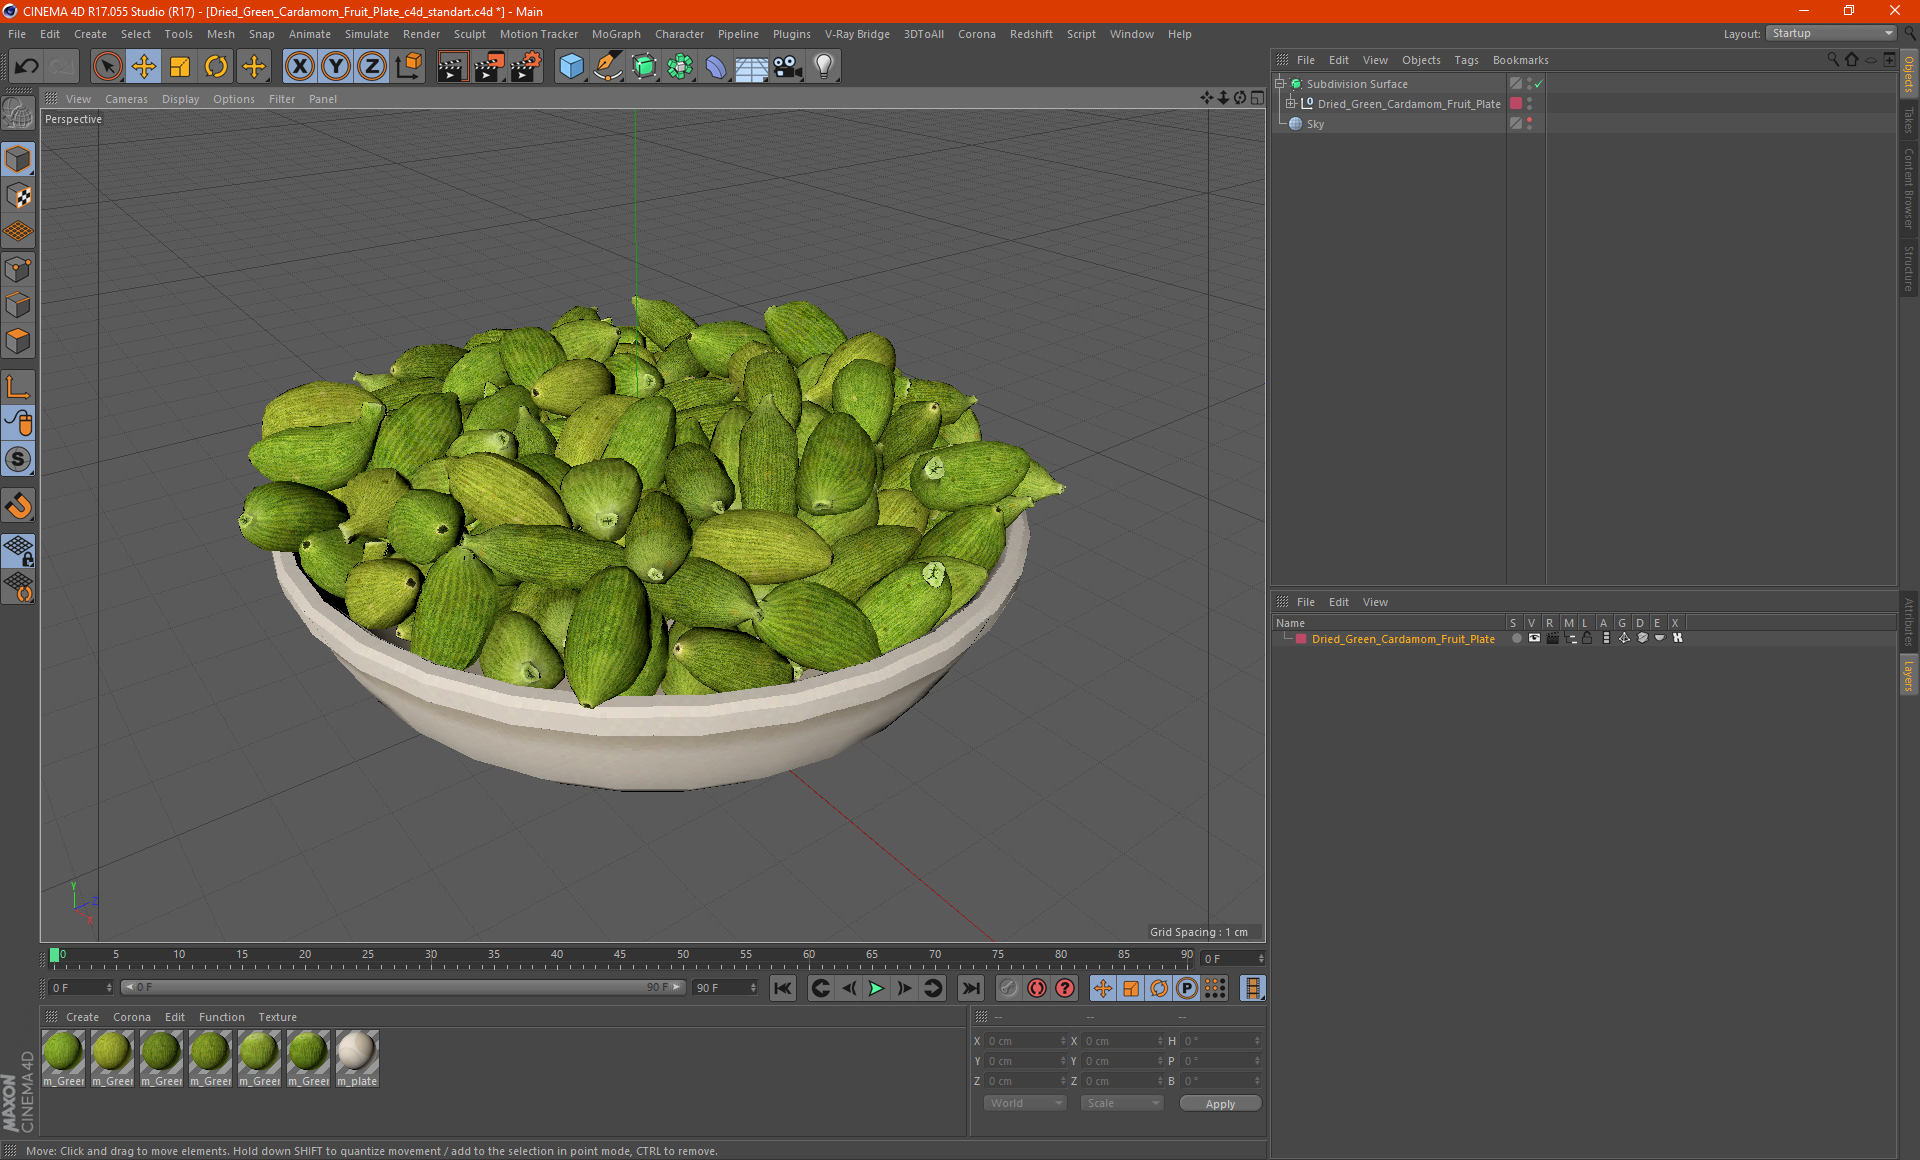The width and height of the screenshot is (1920, 1160).
Task: Click frame 45 on timeline ruler
Action: [620, 955]
